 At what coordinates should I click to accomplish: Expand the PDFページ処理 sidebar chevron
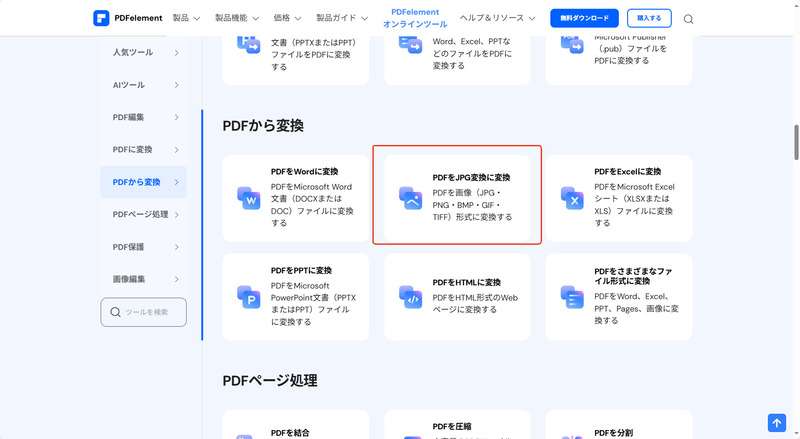tap(177, 214)
